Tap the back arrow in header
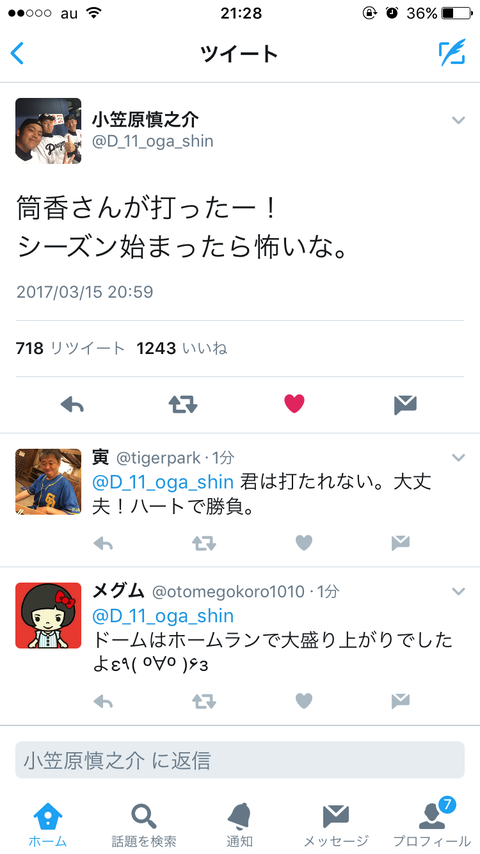The height and width of the screenshot is (854, 480). [x=17, y=53]
